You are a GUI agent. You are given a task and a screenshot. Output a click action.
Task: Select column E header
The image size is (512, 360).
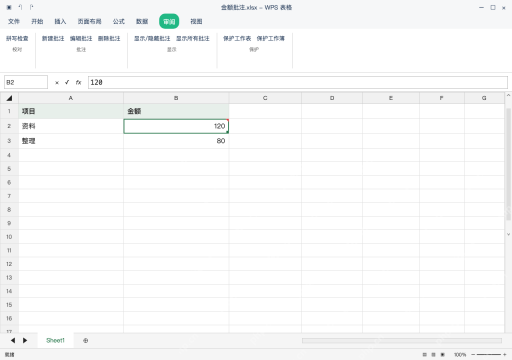pos(391,98)
